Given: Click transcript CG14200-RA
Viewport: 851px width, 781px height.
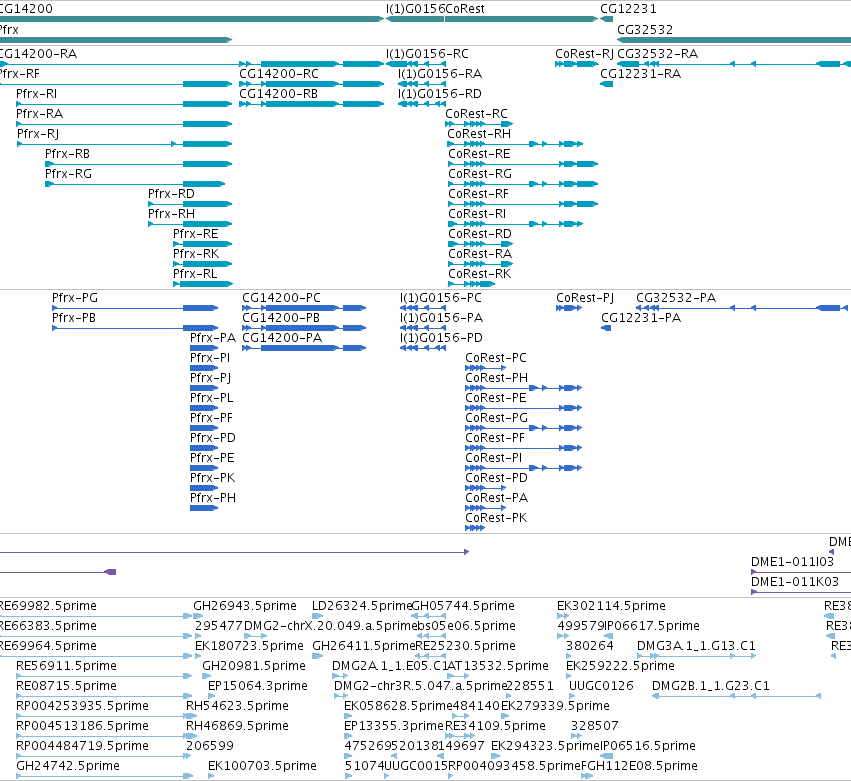Looking at the screenshot, I should [x=192, y=64].
